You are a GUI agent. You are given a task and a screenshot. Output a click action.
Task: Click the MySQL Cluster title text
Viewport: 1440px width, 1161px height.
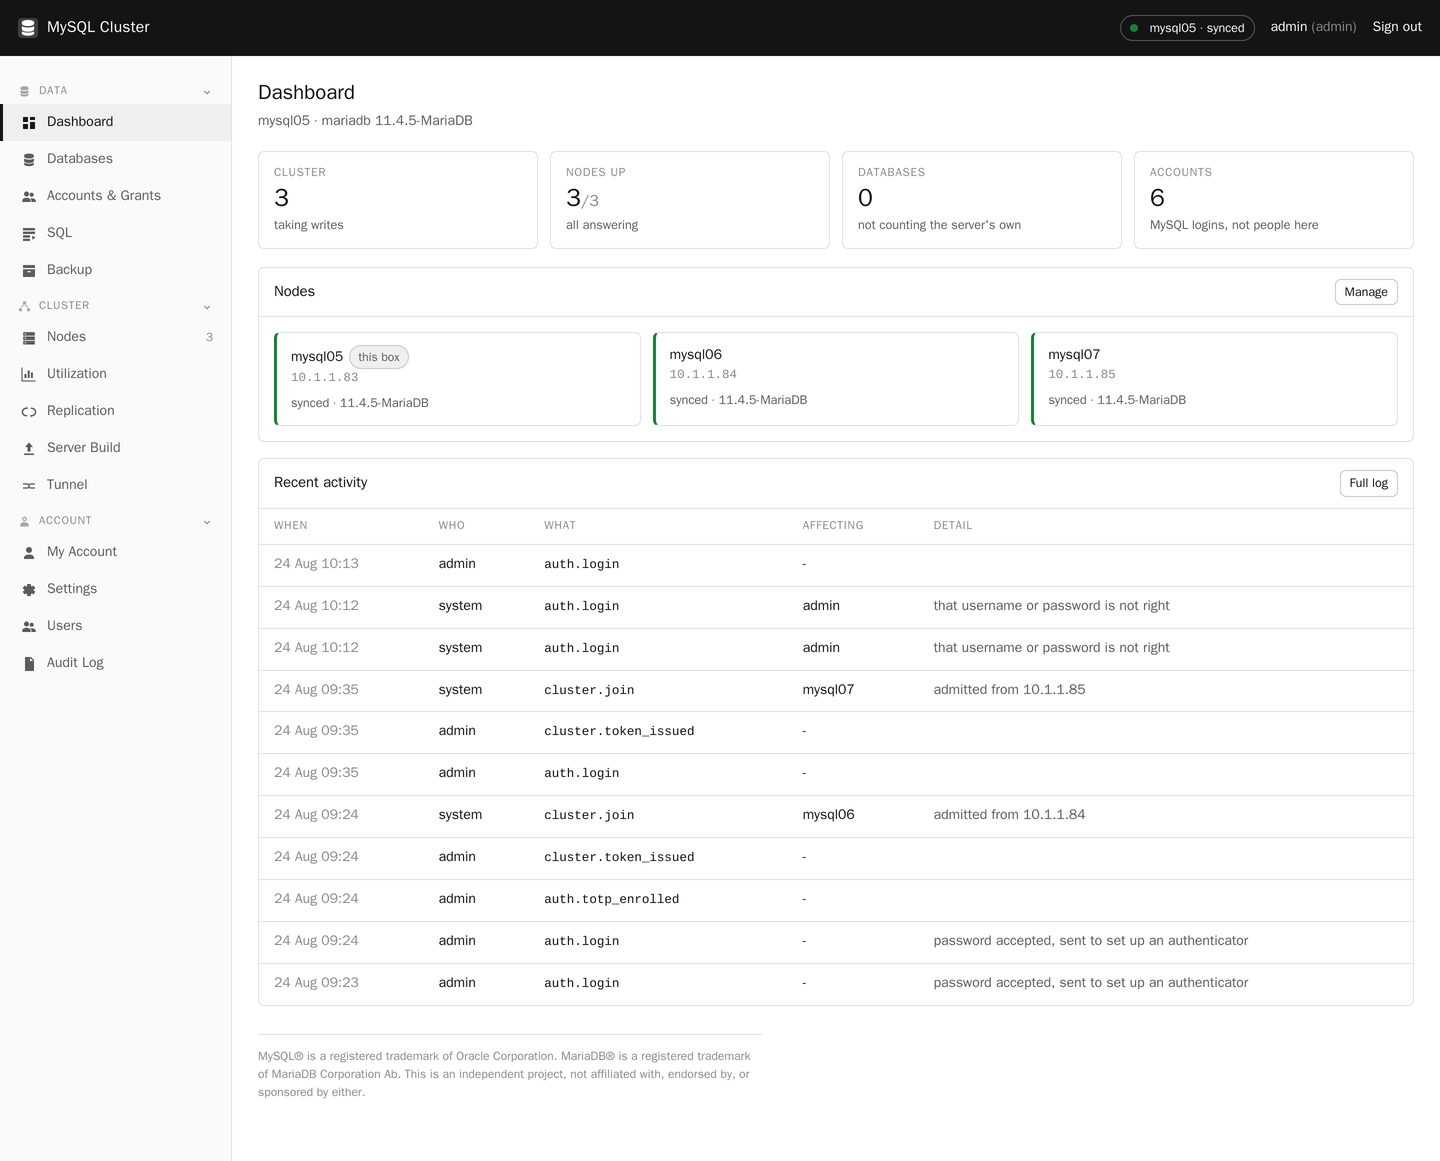click(x=98, y=27)
